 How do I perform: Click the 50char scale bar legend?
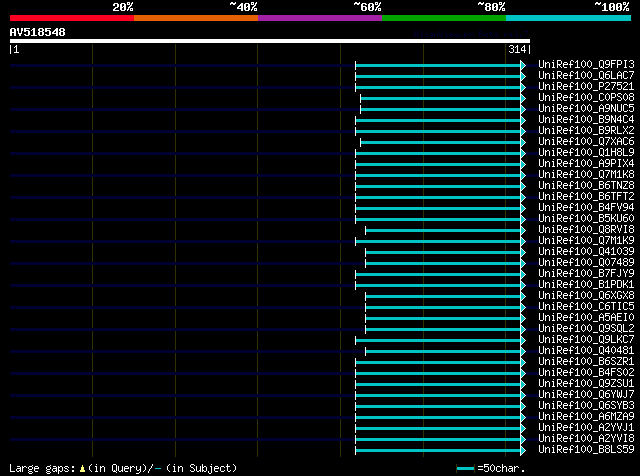(x=491, y=468)
